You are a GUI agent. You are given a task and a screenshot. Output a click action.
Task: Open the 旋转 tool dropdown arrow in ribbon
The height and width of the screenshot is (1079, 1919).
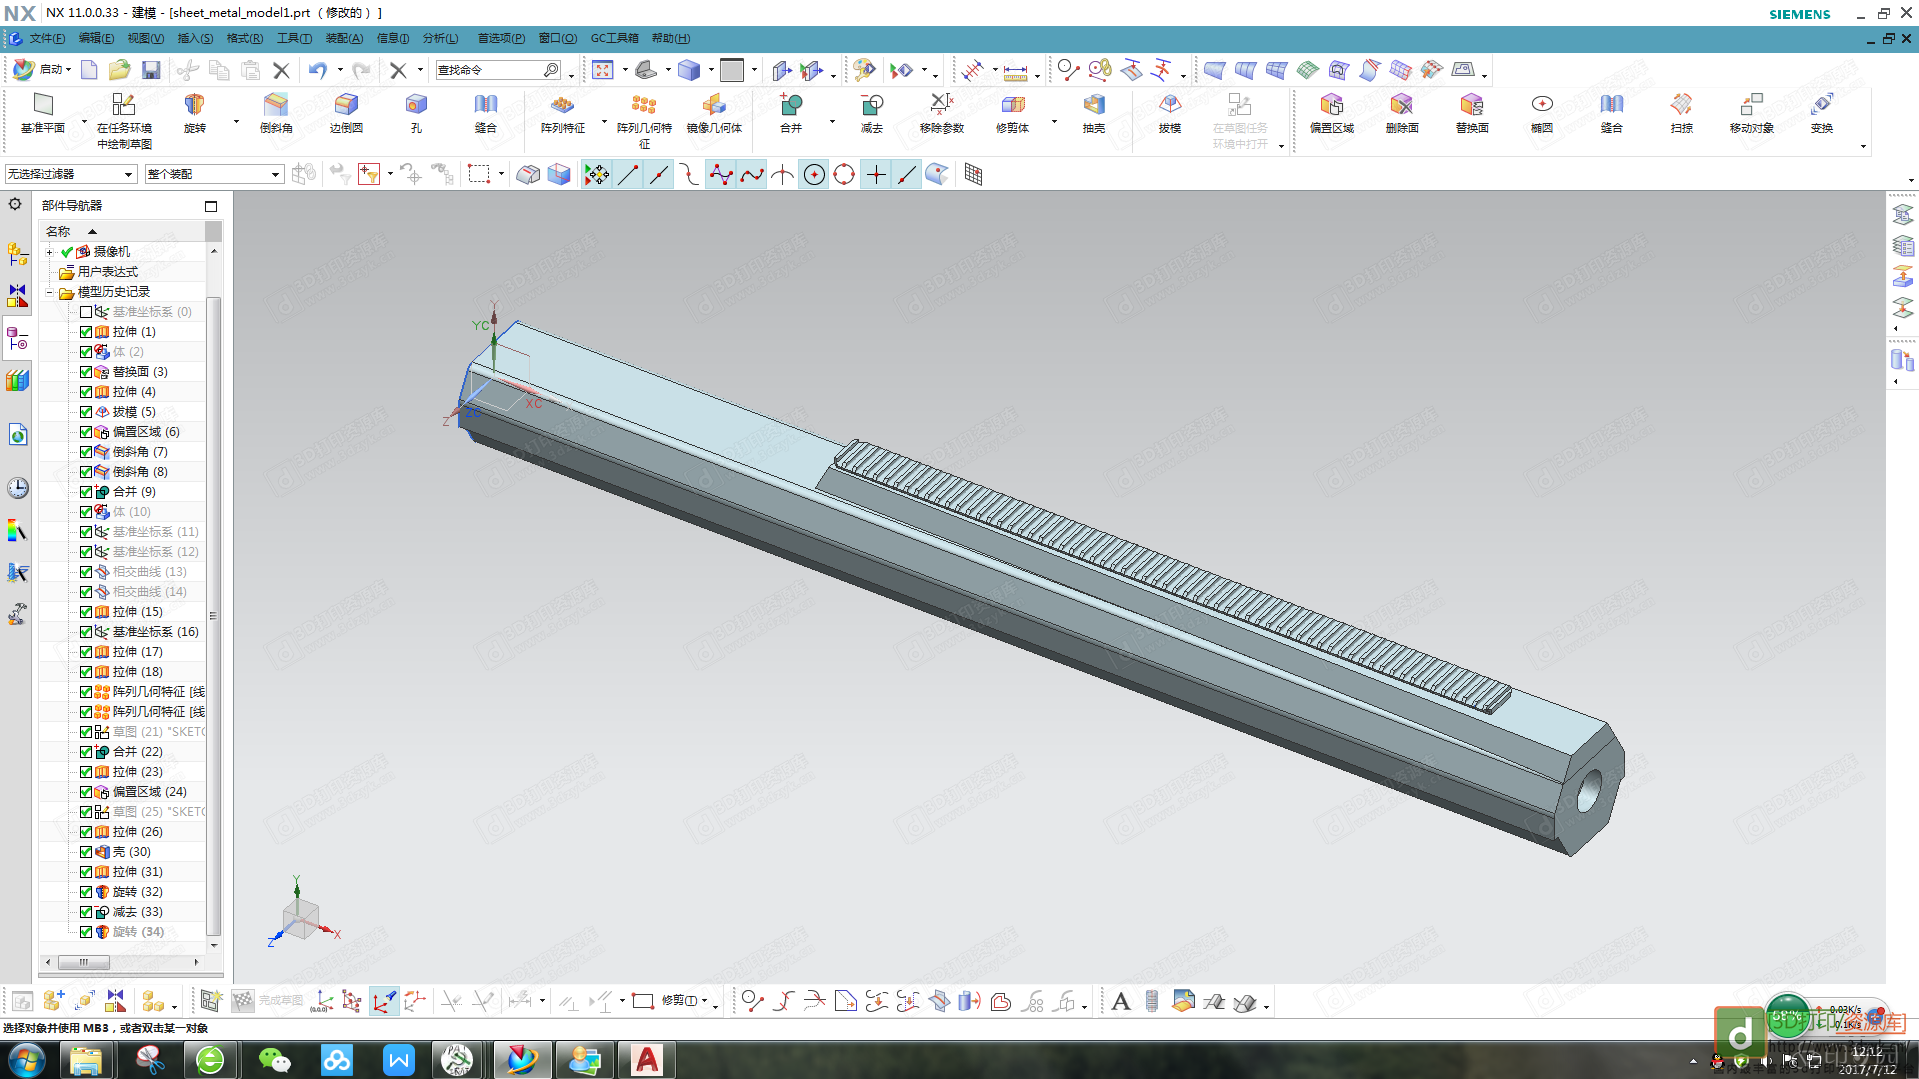click(x=236, y=122)
